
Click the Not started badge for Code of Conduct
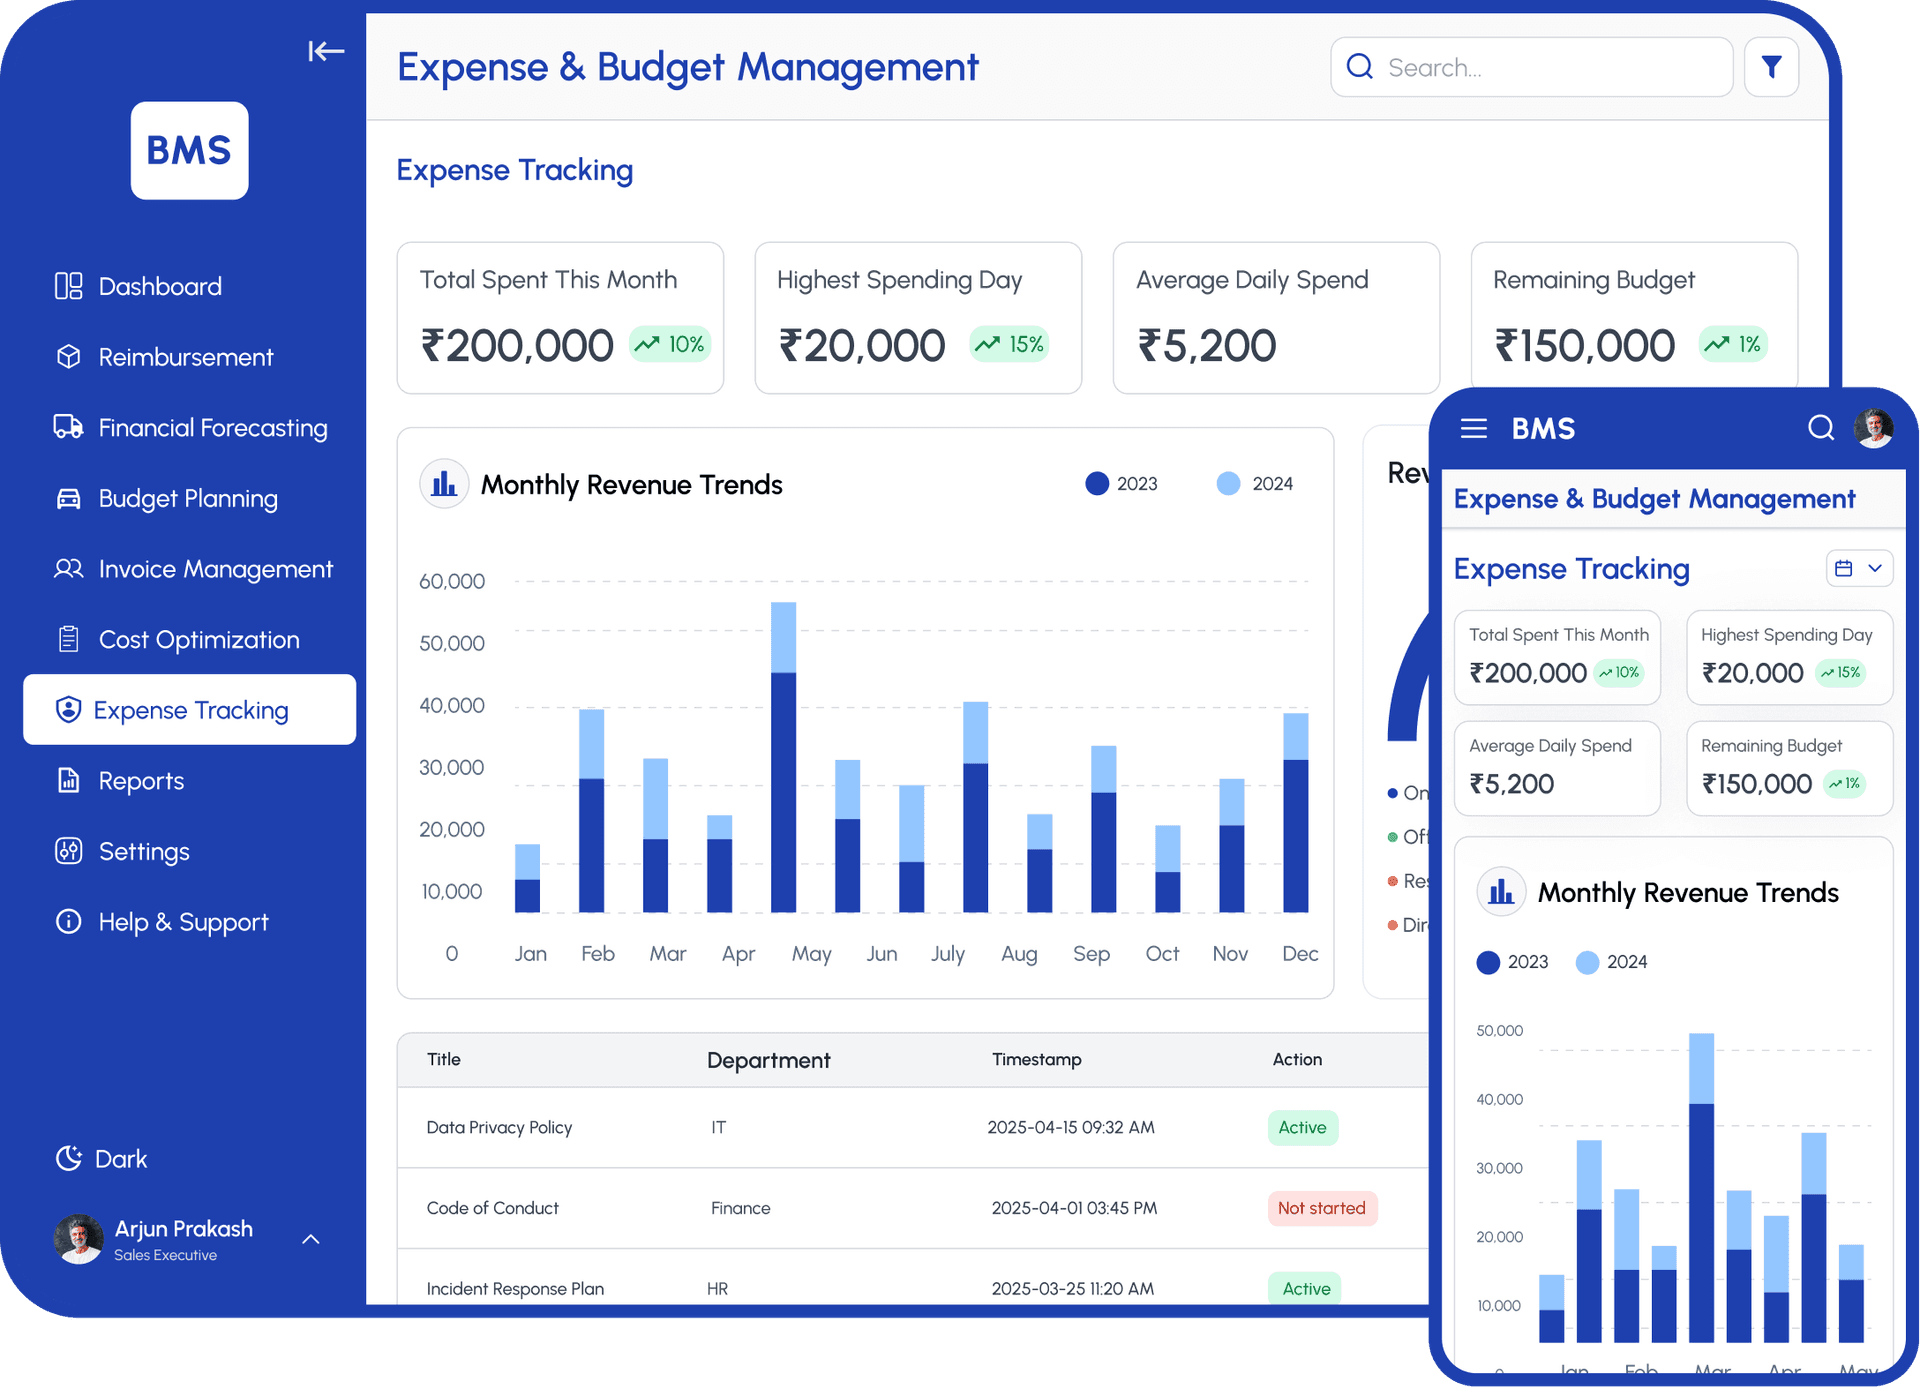click(1322, 1208)
